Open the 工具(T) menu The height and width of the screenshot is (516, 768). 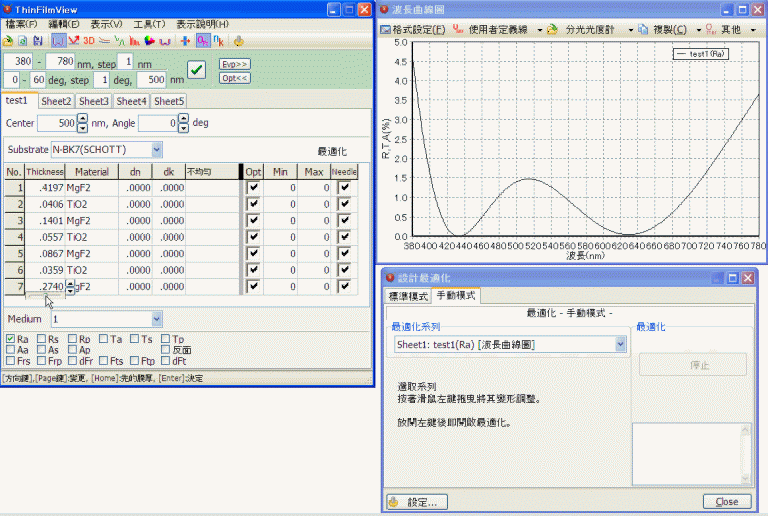point(149,24)
